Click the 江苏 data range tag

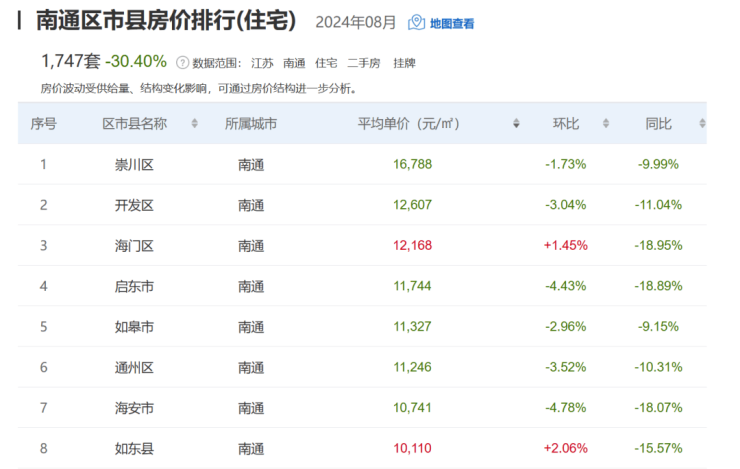(262, 63)
